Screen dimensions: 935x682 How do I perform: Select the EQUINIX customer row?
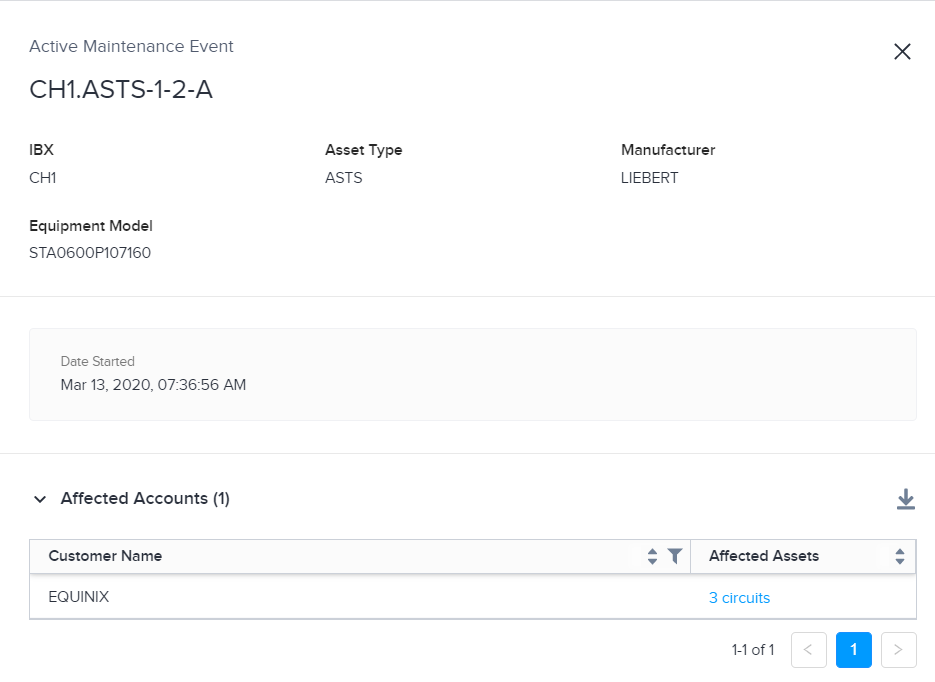pos(473,597)
